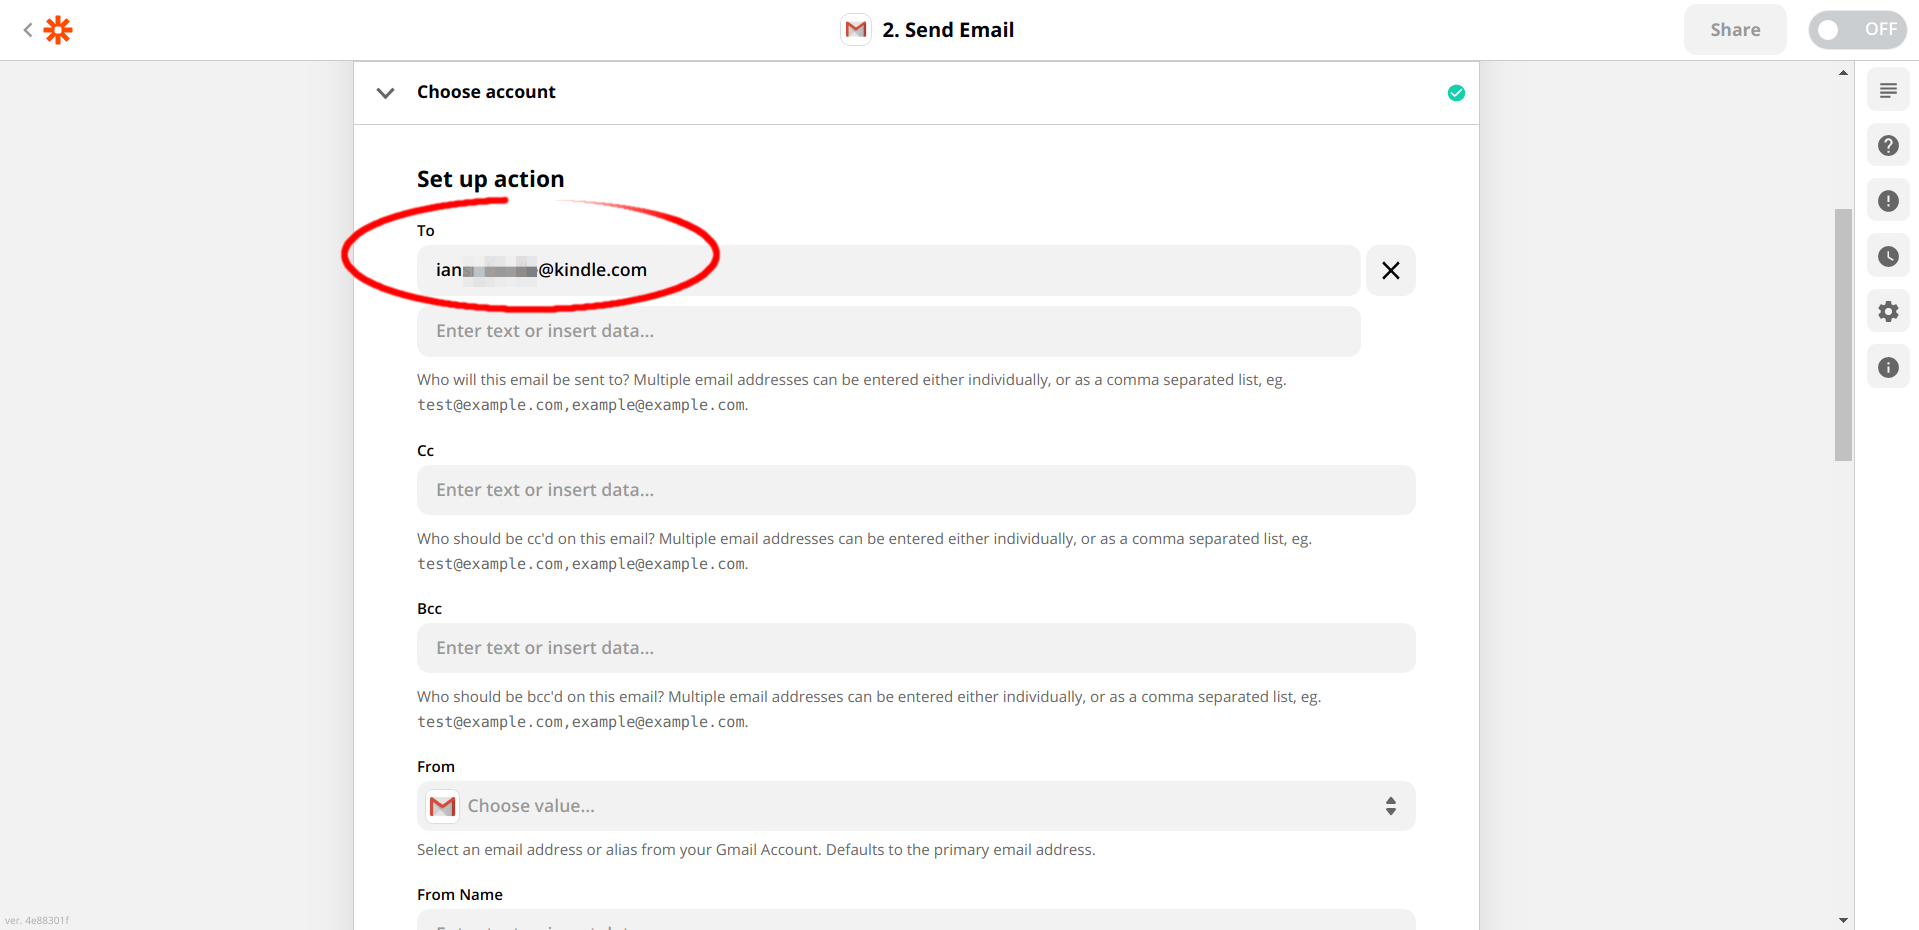Click the empty Cc input field
This screenshot has height=930, width=1919.
click(x=915, y=490)
